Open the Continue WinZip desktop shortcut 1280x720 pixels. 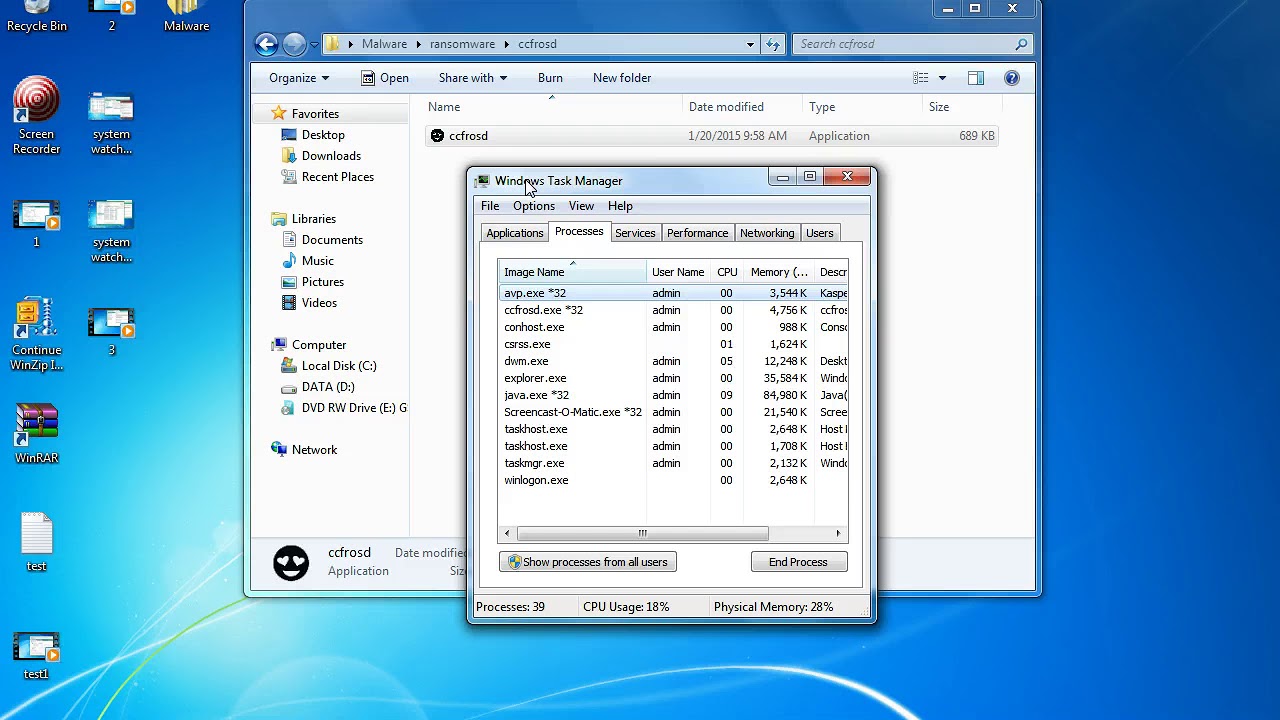click(37, 334)
